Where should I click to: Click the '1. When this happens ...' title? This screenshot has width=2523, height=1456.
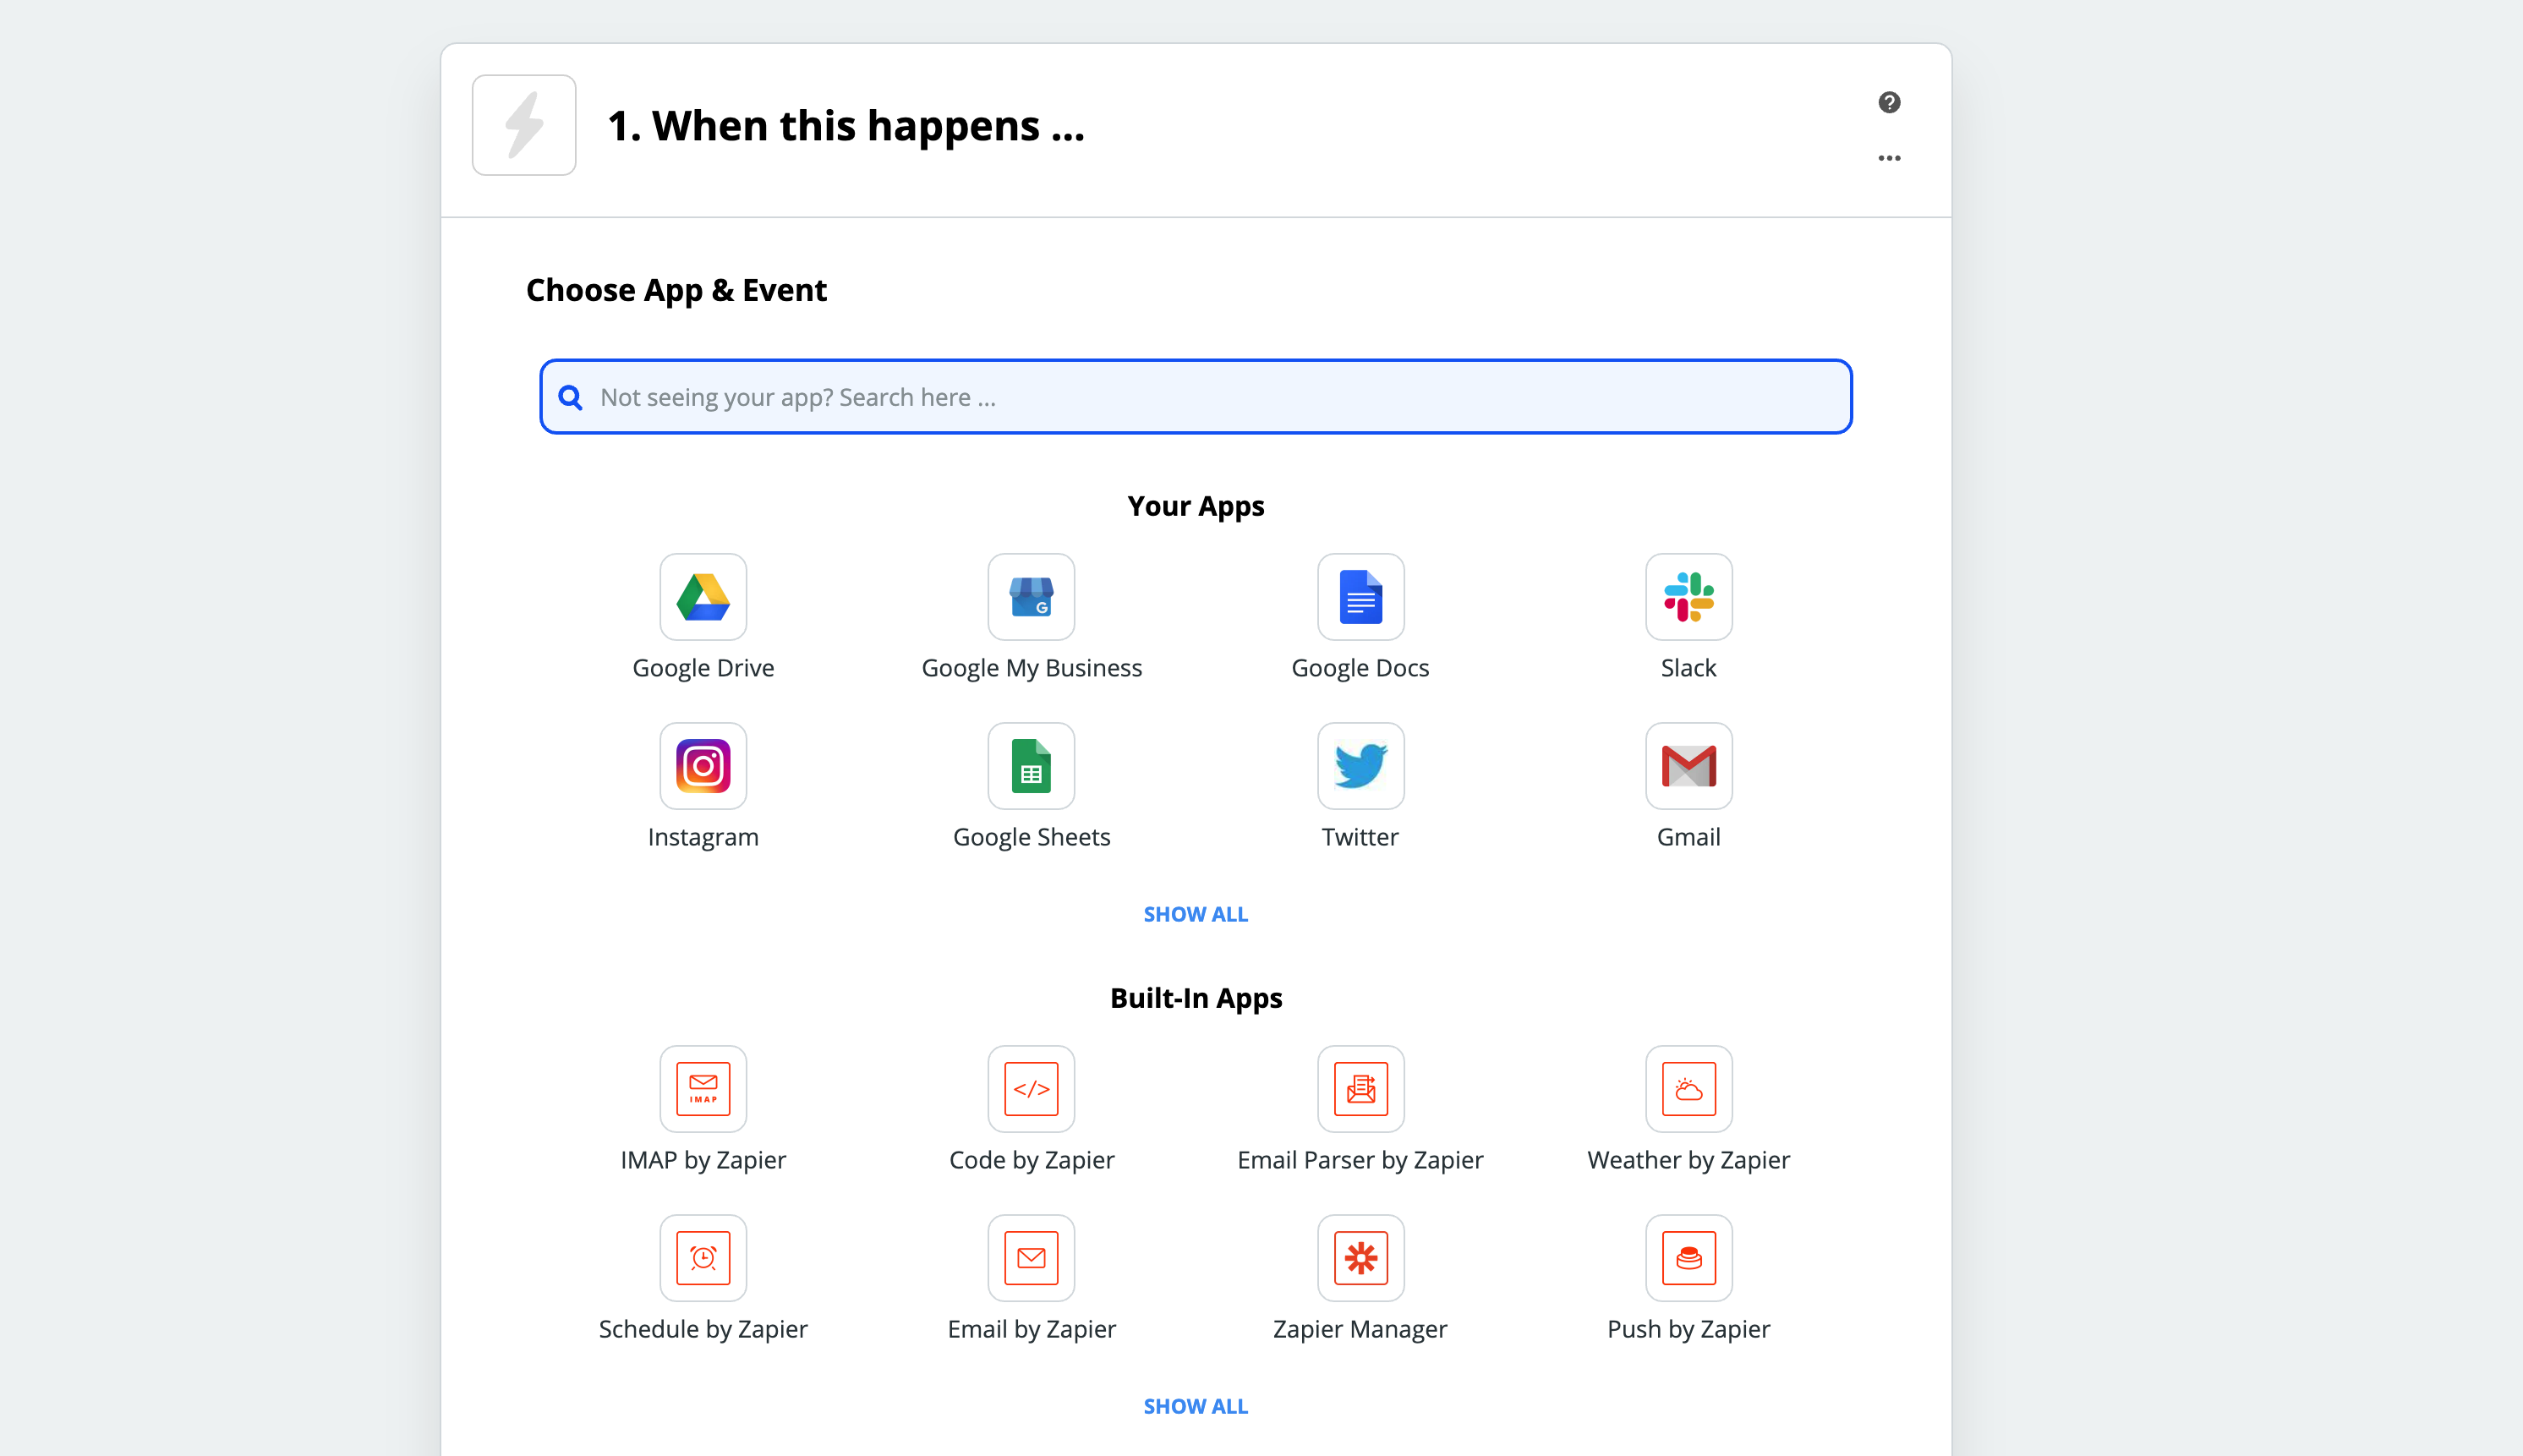click(x=846, y=126)
